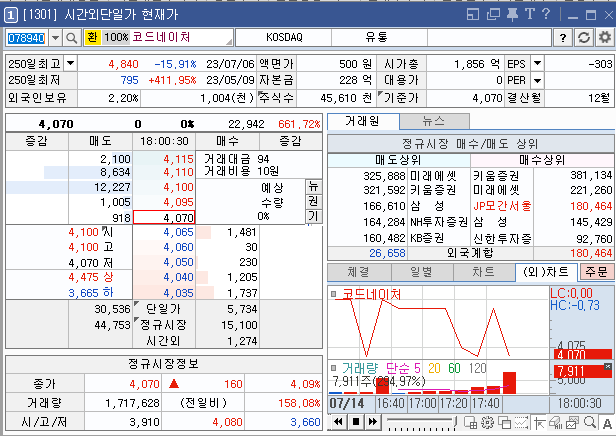Open help via title bar question mark
The width and height of the screenshot is (616, 436).
click(546, 14)
